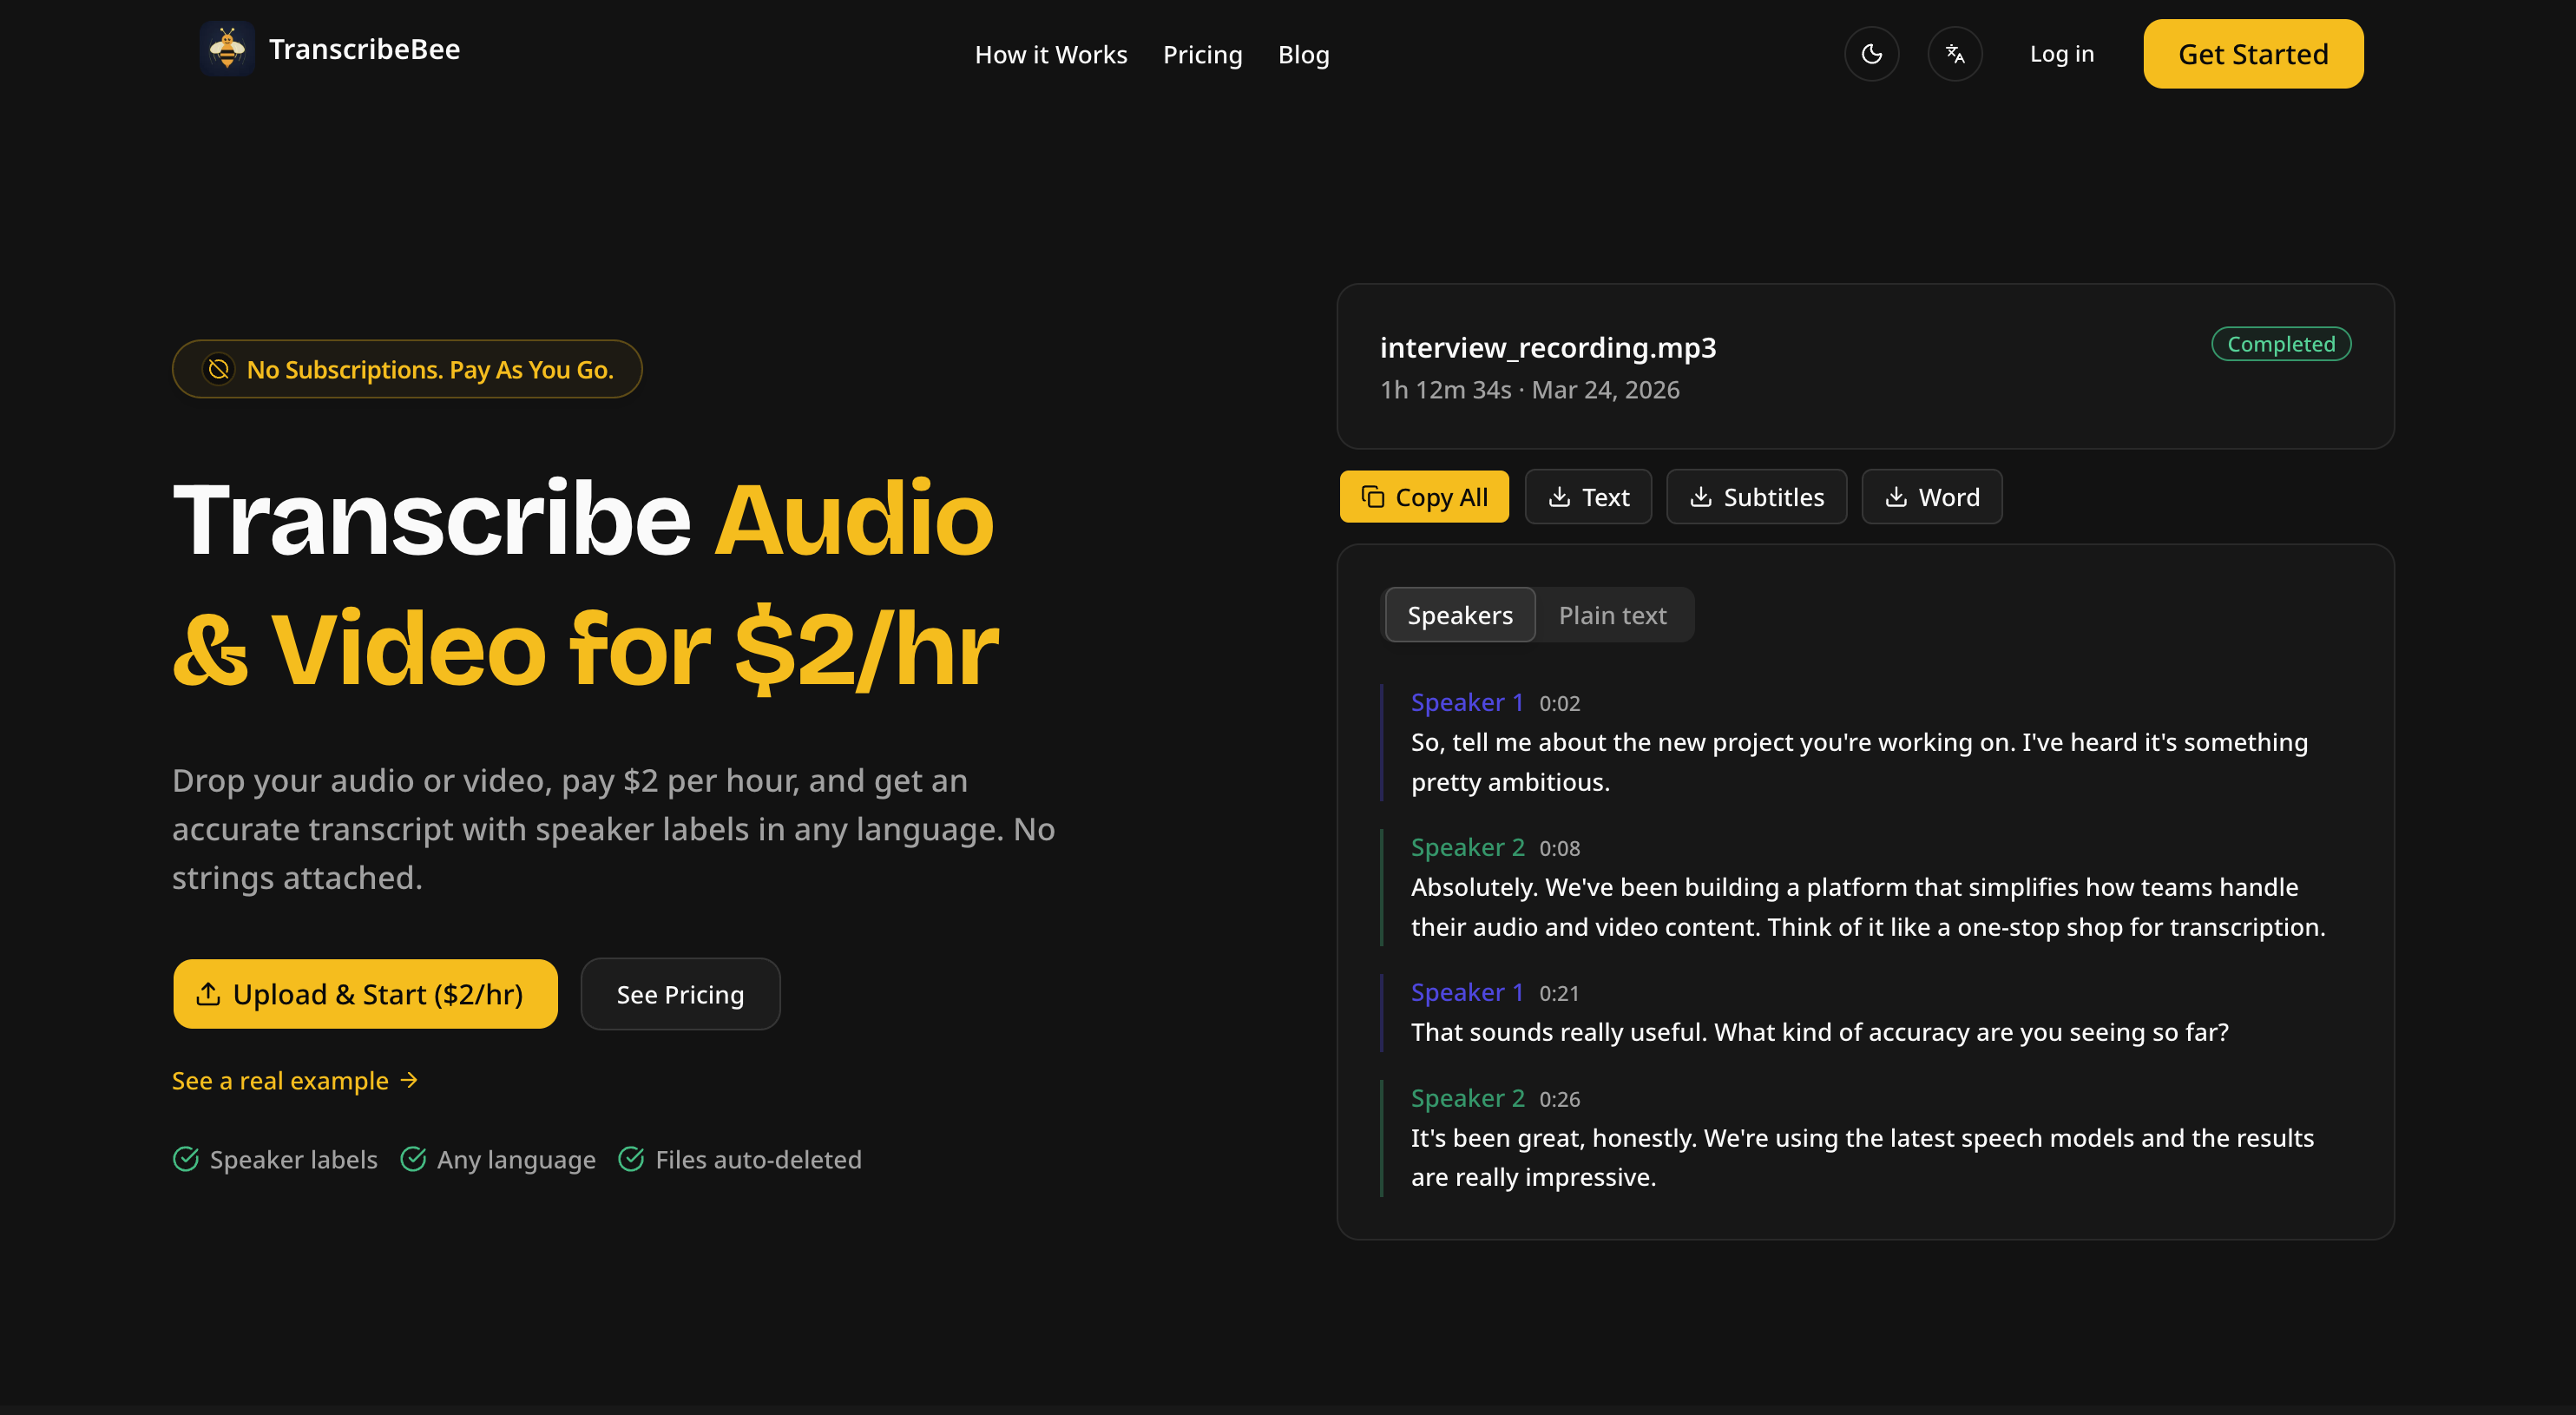The width and height of the screenshot is (2576, 1415).
Task: Click the download icon on the Word button
Action: (x=1896, y=497)
